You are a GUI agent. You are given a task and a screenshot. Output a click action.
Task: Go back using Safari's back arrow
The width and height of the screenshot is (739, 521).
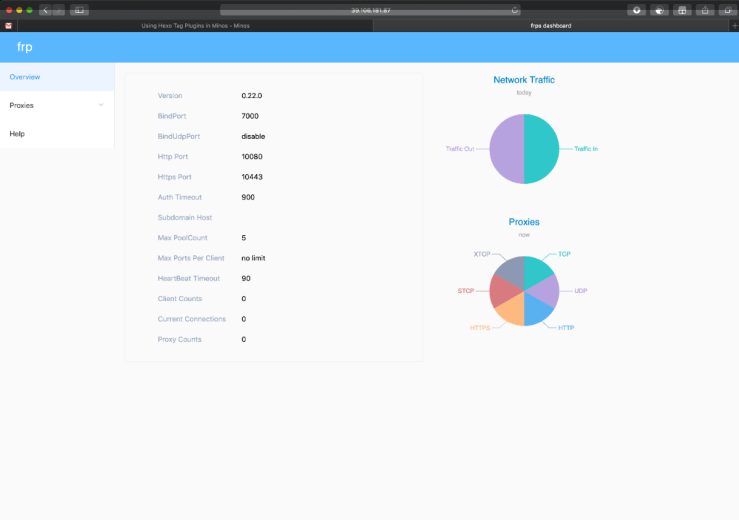click(x=46, y=10)
